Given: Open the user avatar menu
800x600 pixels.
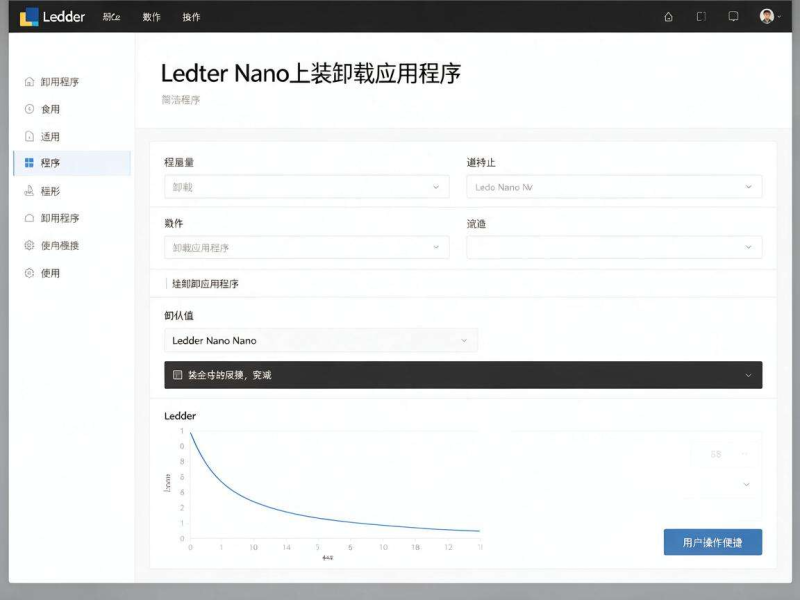Looking at the screenshot, I should (x=770, y=16).
